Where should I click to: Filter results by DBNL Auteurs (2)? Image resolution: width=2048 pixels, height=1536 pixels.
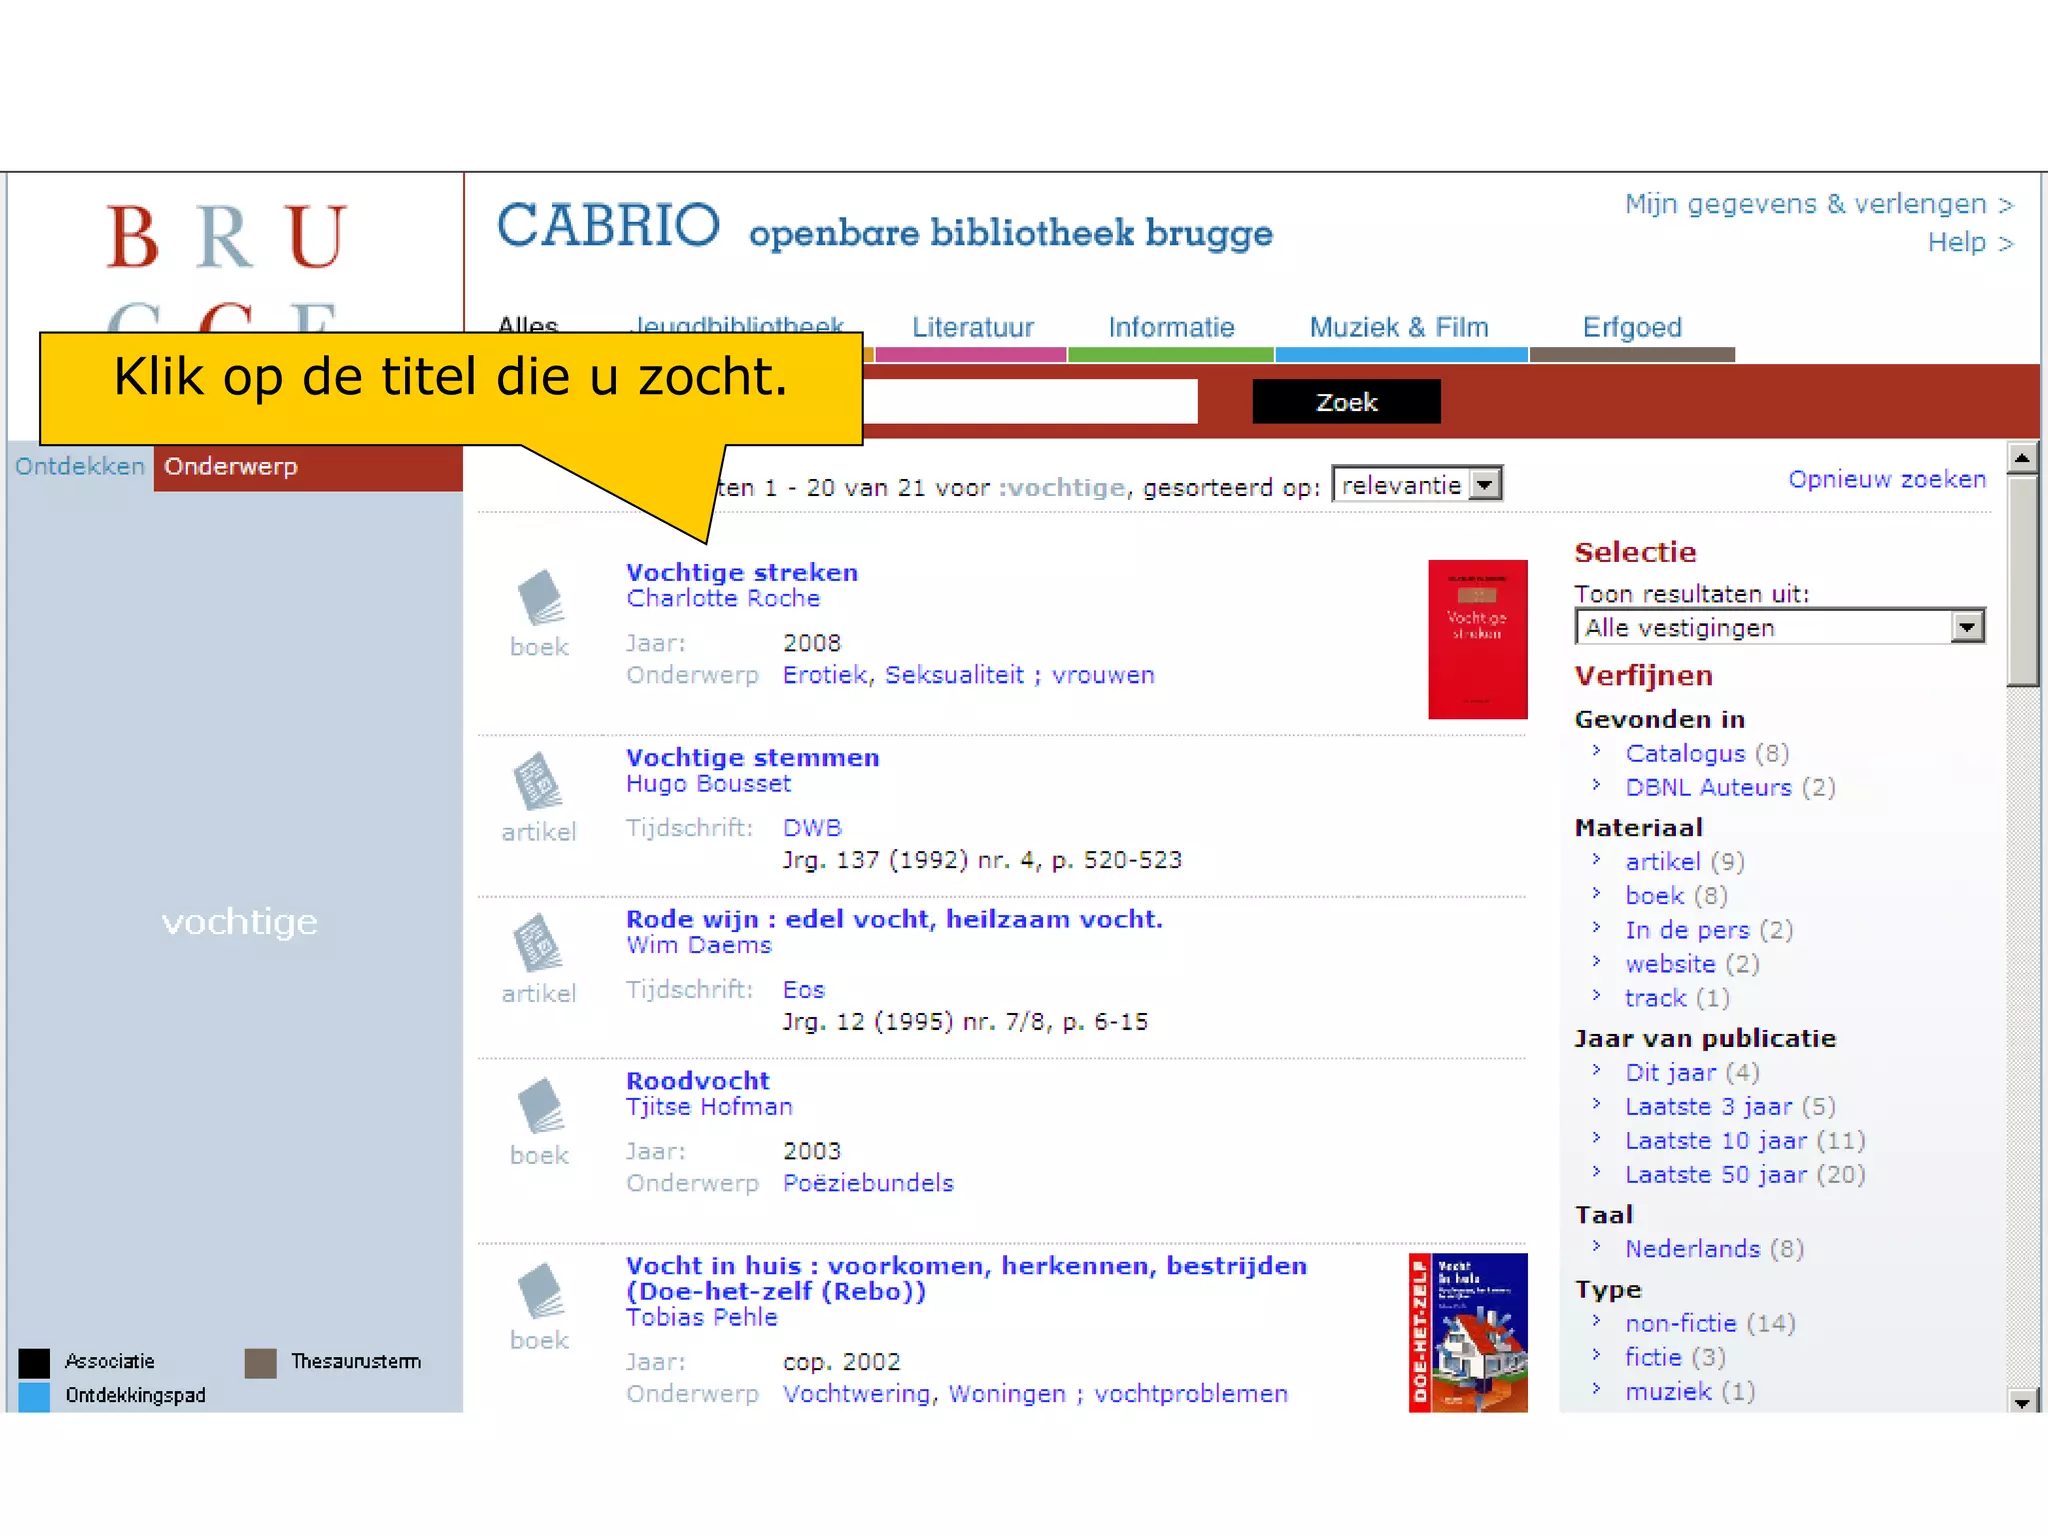point(1730,787)
